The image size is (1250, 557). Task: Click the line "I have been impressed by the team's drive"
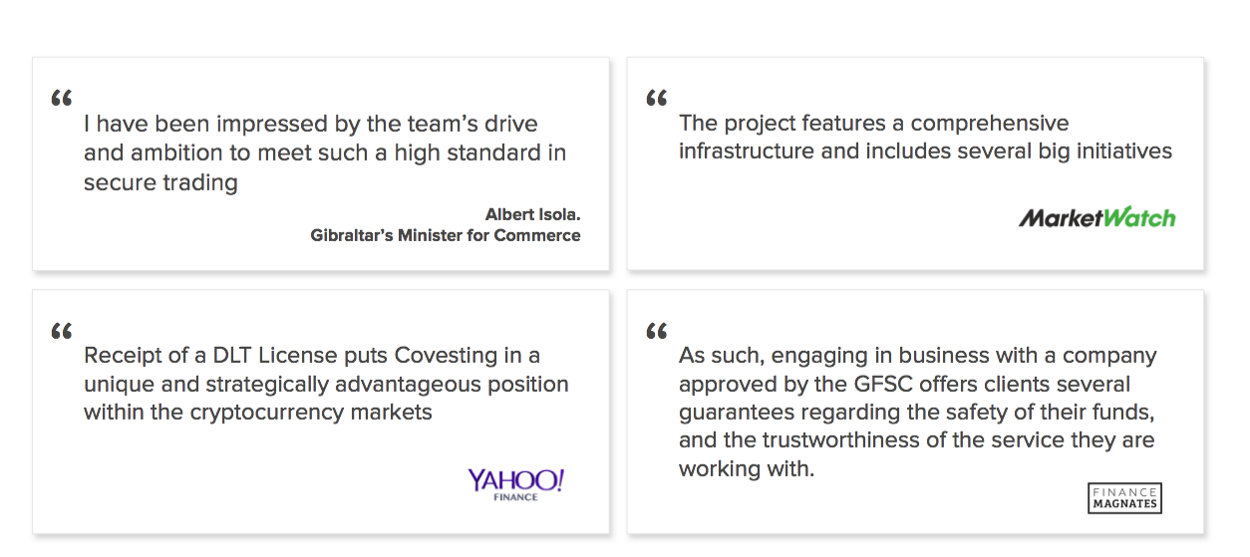point(310,124)
